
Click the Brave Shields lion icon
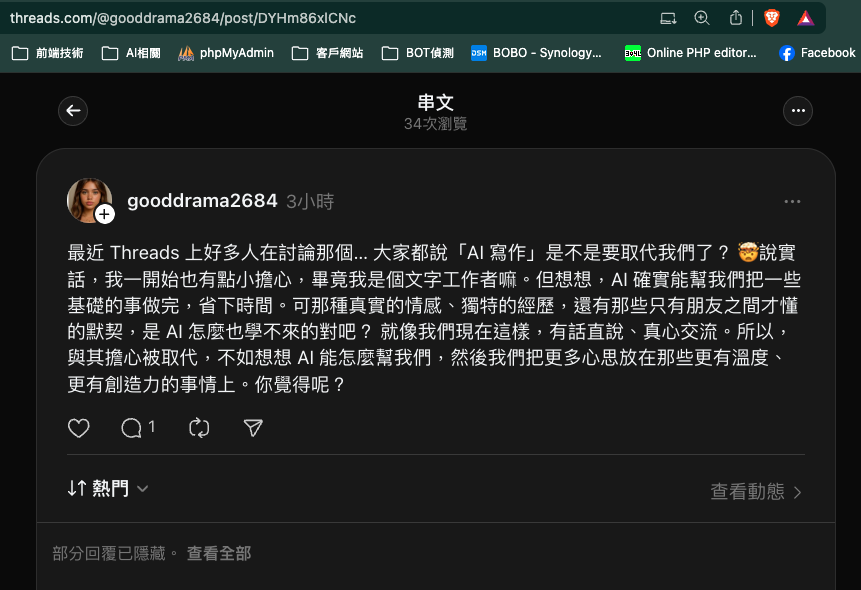771,18
